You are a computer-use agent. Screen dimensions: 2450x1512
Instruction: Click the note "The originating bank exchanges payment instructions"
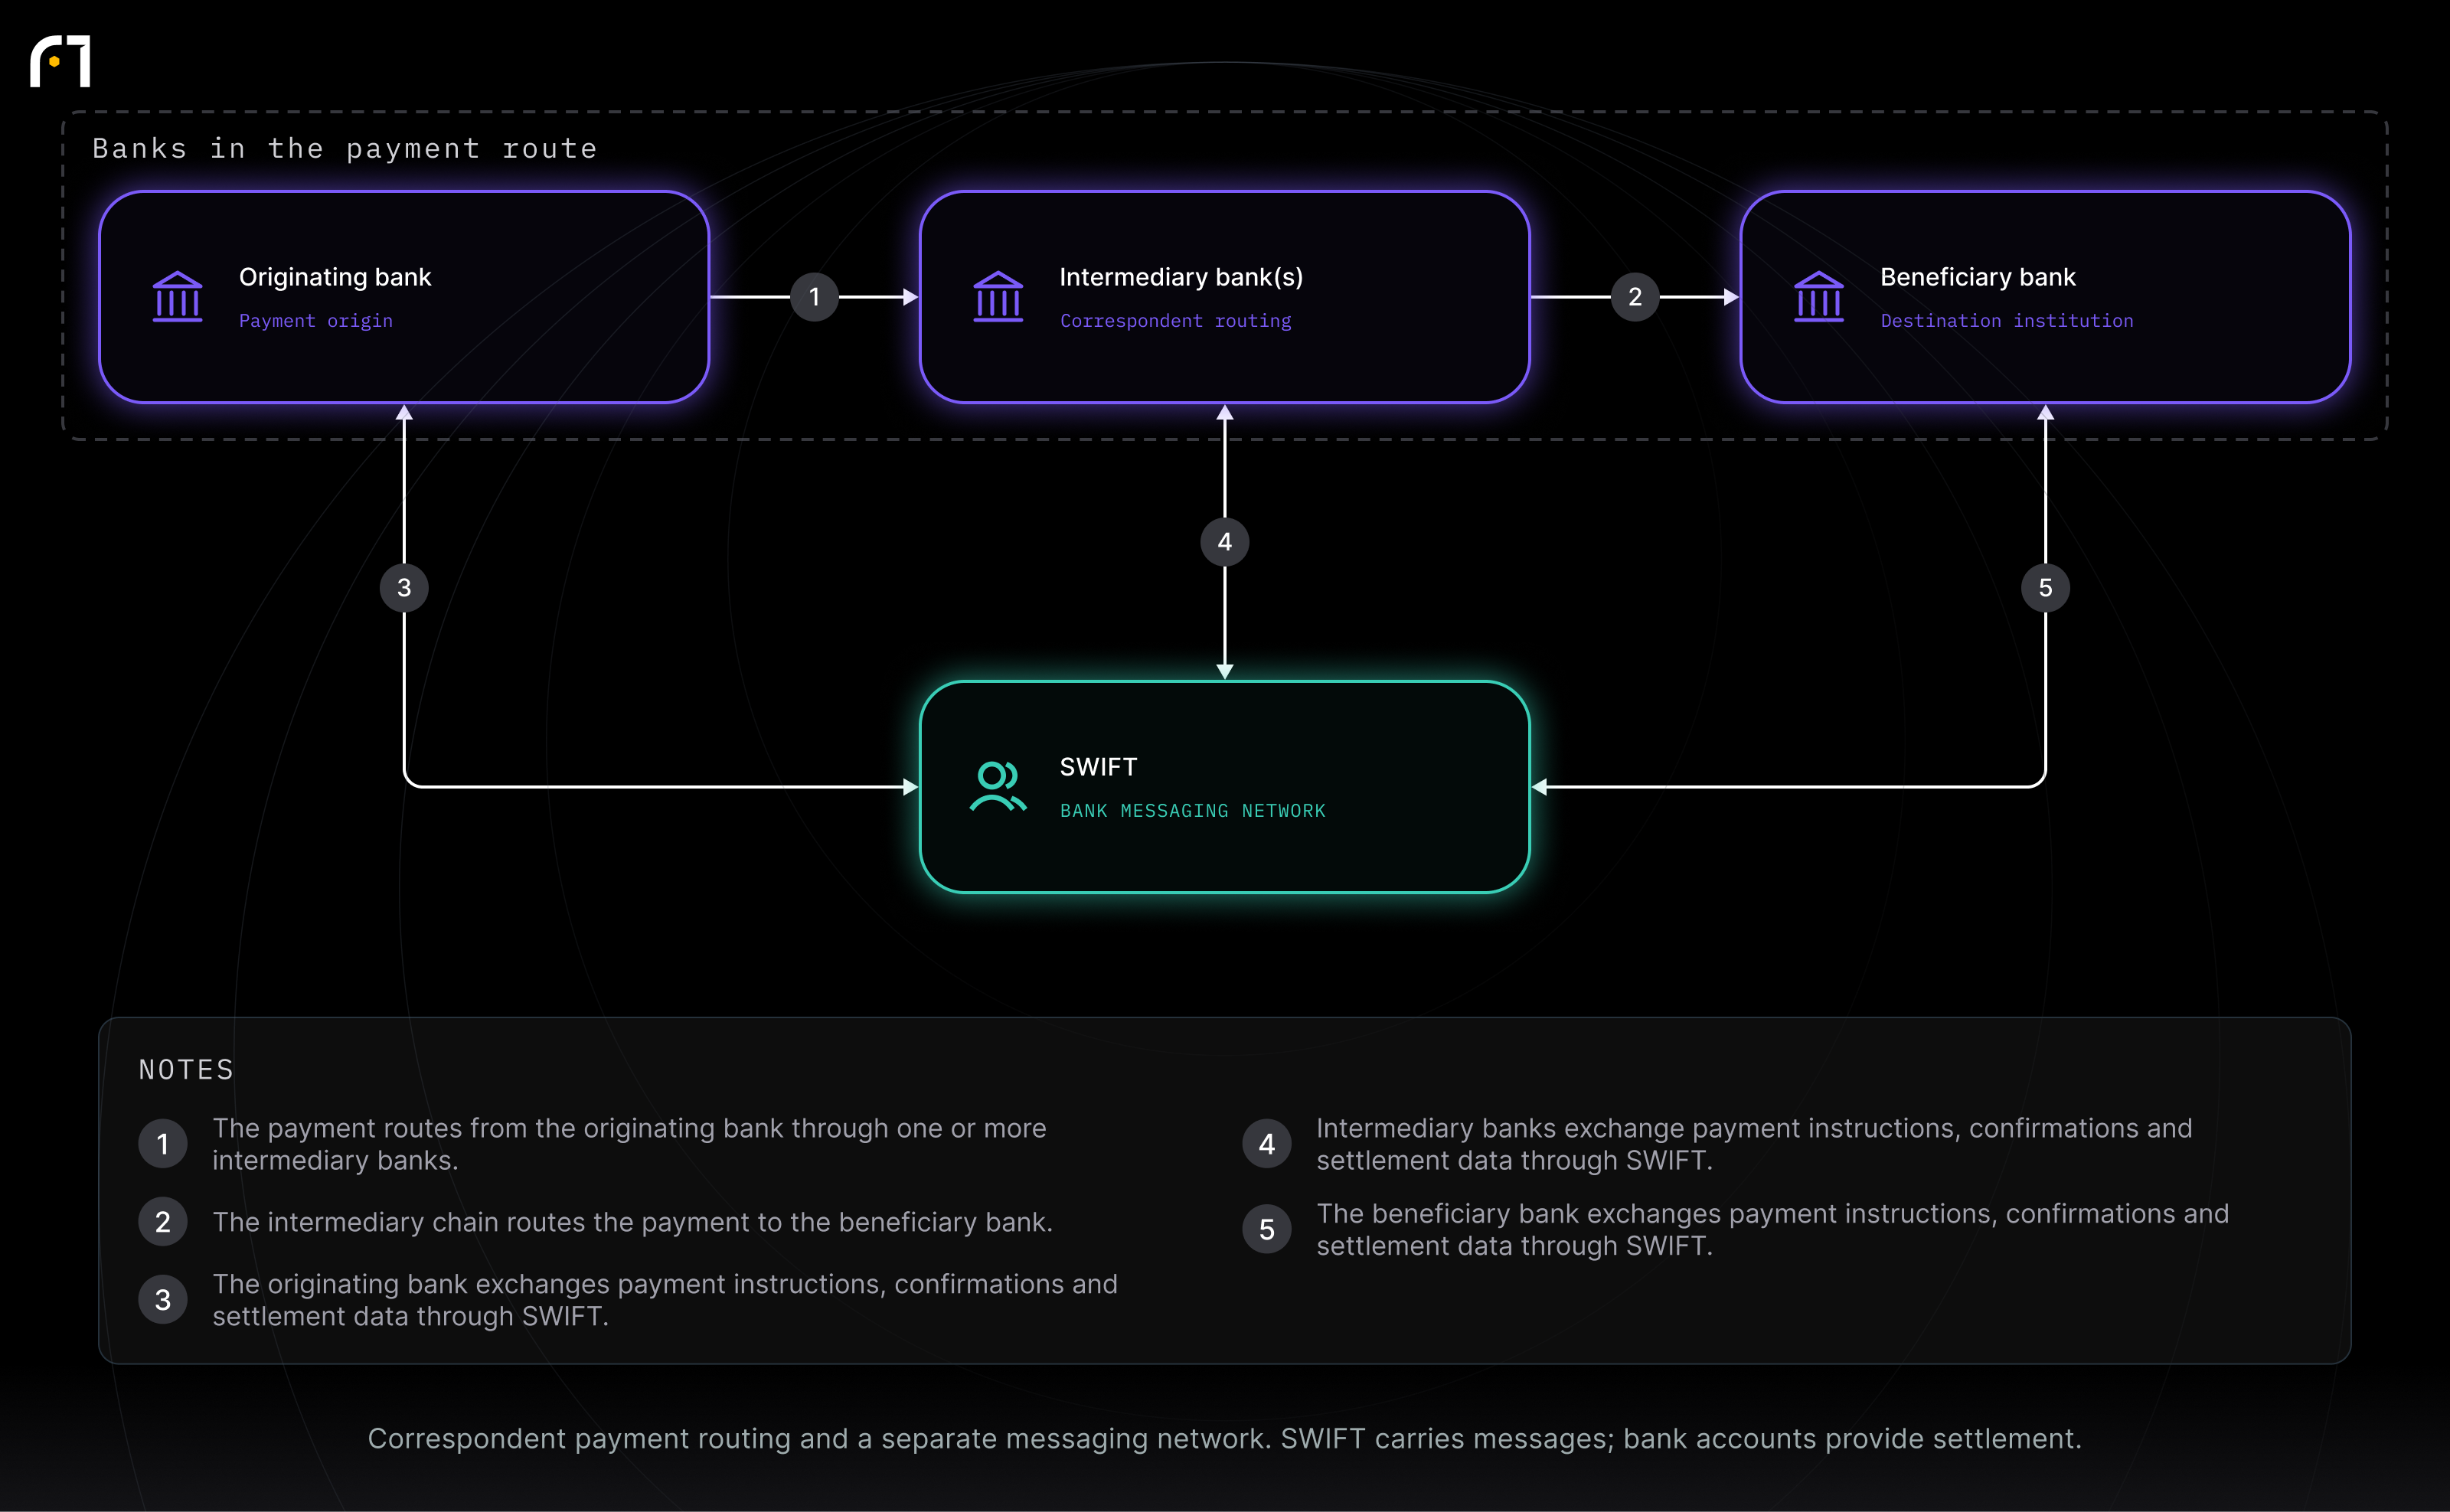point(665,1300)
